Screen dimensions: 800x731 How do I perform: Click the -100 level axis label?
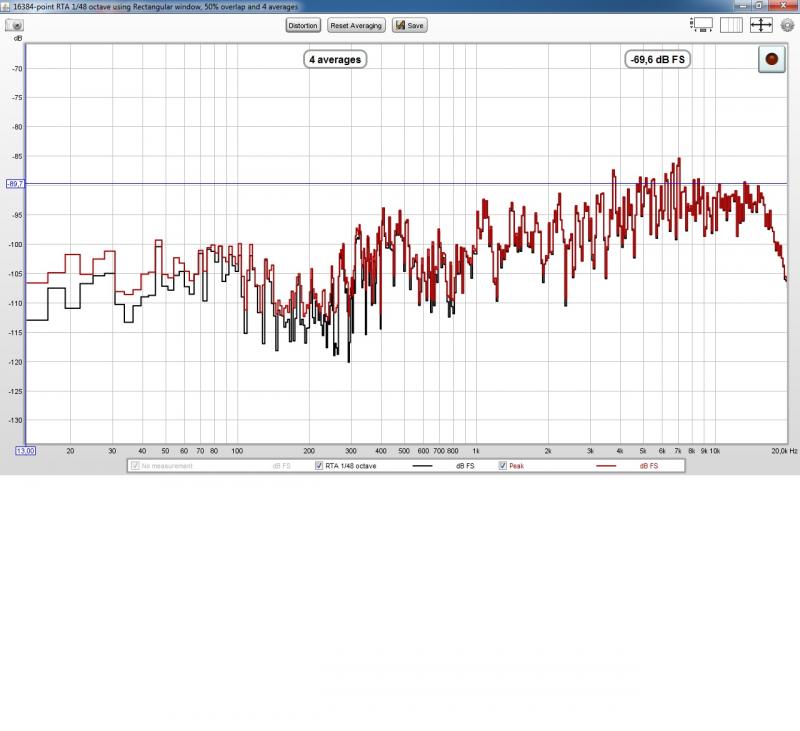[16, 244]
